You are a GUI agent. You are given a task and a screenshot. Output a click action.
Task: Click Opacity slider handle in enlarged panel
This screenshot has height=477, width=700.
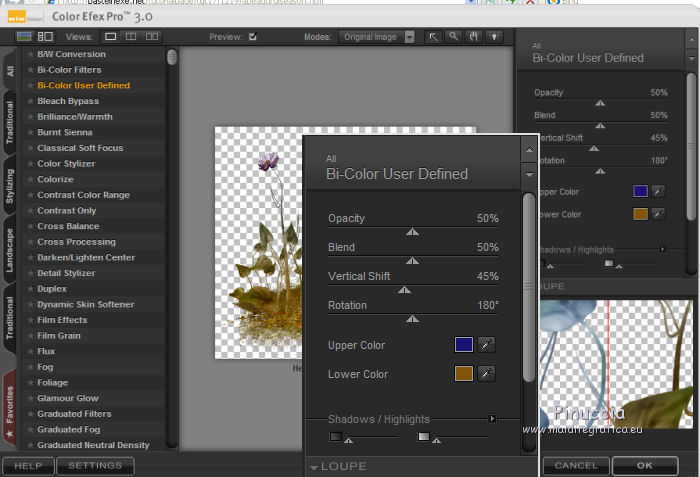412,232
